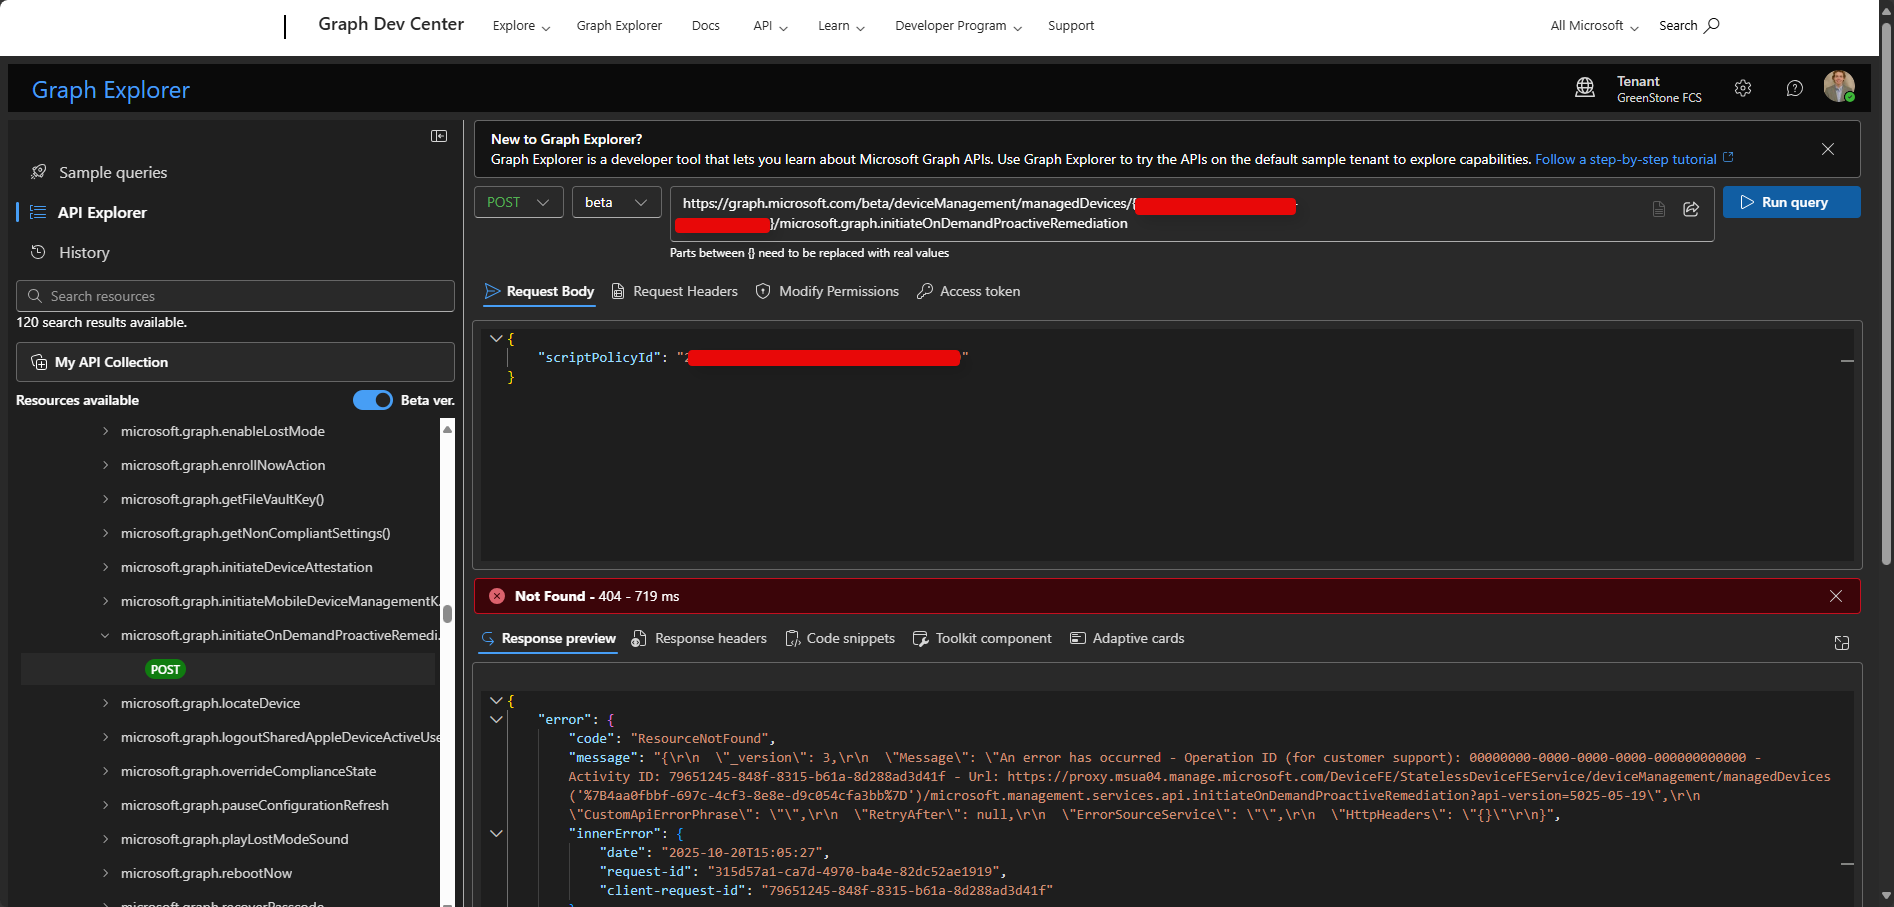Screen dimensions: 1894x907
Task: Expand microsoft.graph.pauseConfigurationRefresh node
Action: tap(105, 805)
